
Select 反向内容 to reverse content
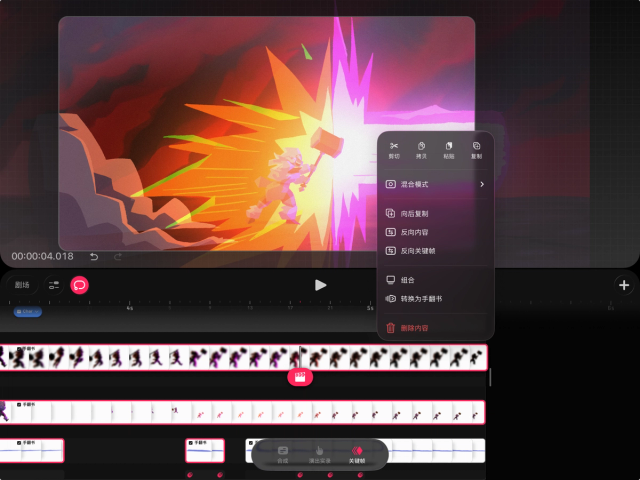[435, 232]
